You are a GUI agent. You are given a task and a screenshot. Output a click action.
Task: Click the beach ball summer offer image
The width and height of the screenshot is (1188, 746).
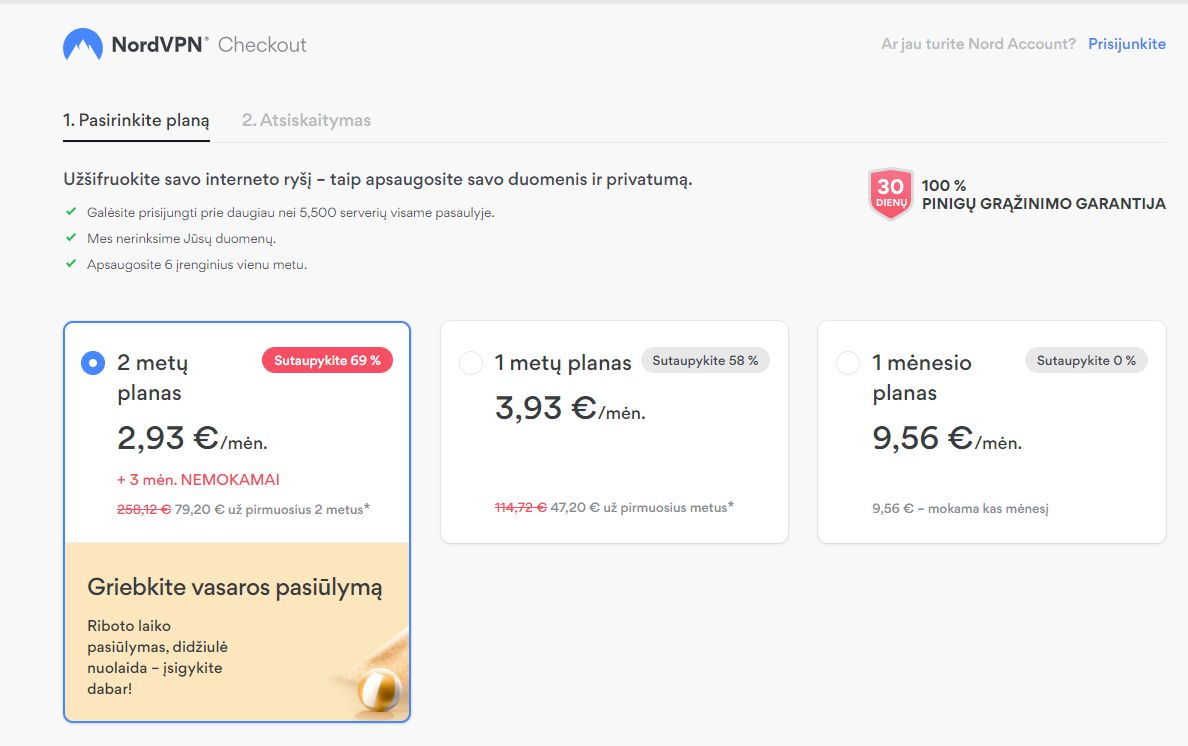pyautogui.click(x=379, y=688)
